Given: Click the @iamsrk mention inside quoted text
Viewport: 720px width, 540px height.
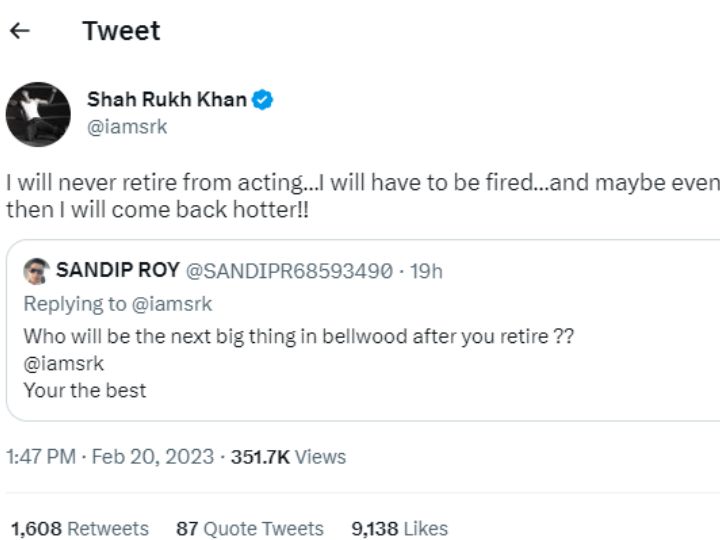Looking at the screenshot, I should tap(63, 364).
